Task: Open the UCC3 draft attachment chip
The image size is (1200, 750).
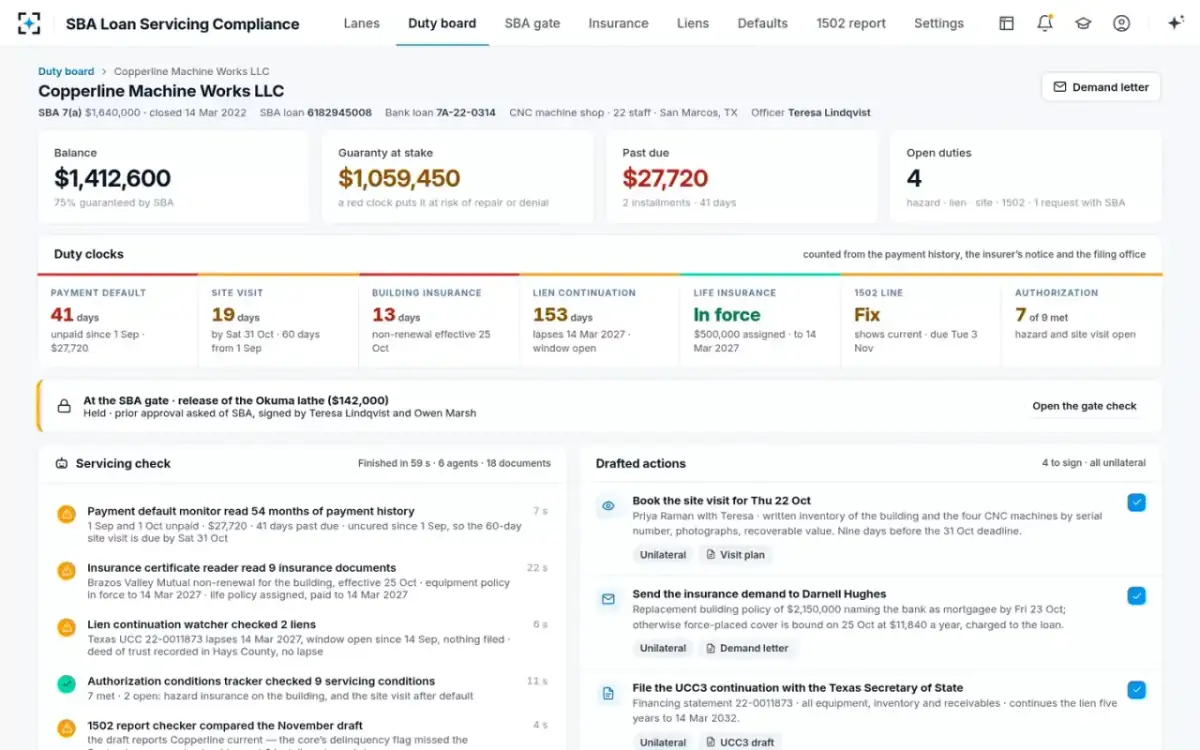Action: click(x=741, y=742)
